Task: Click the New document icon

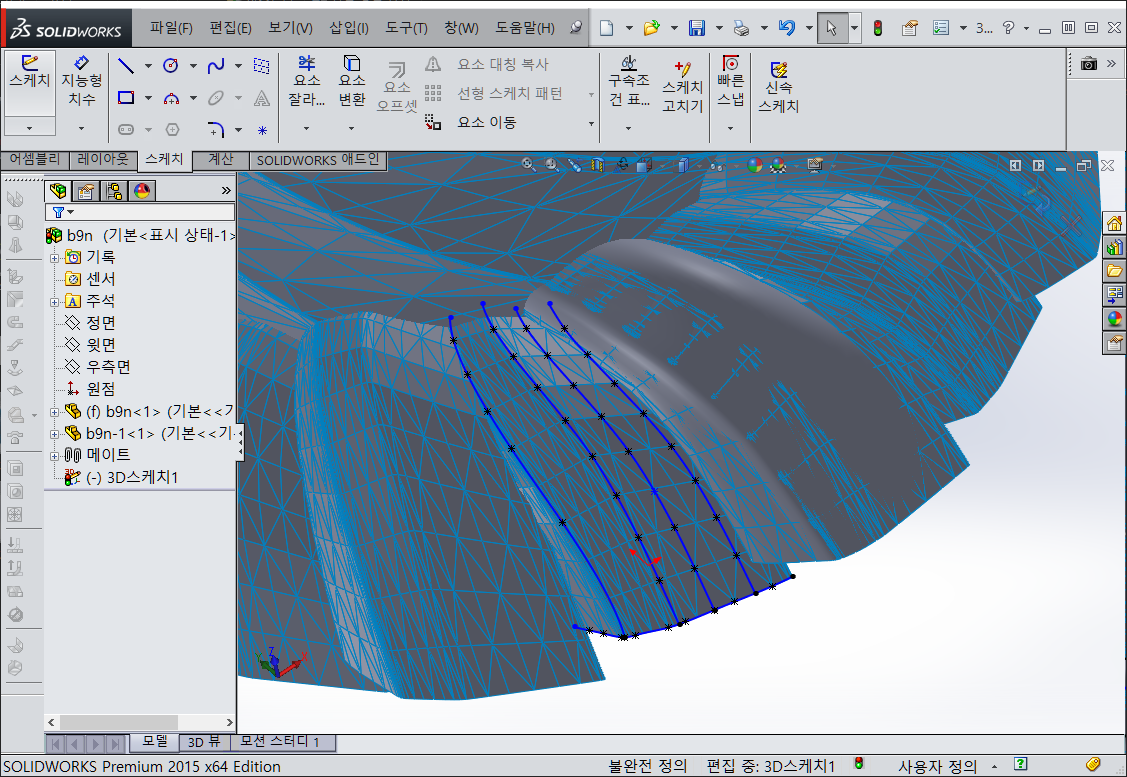Action: (607, 28)
